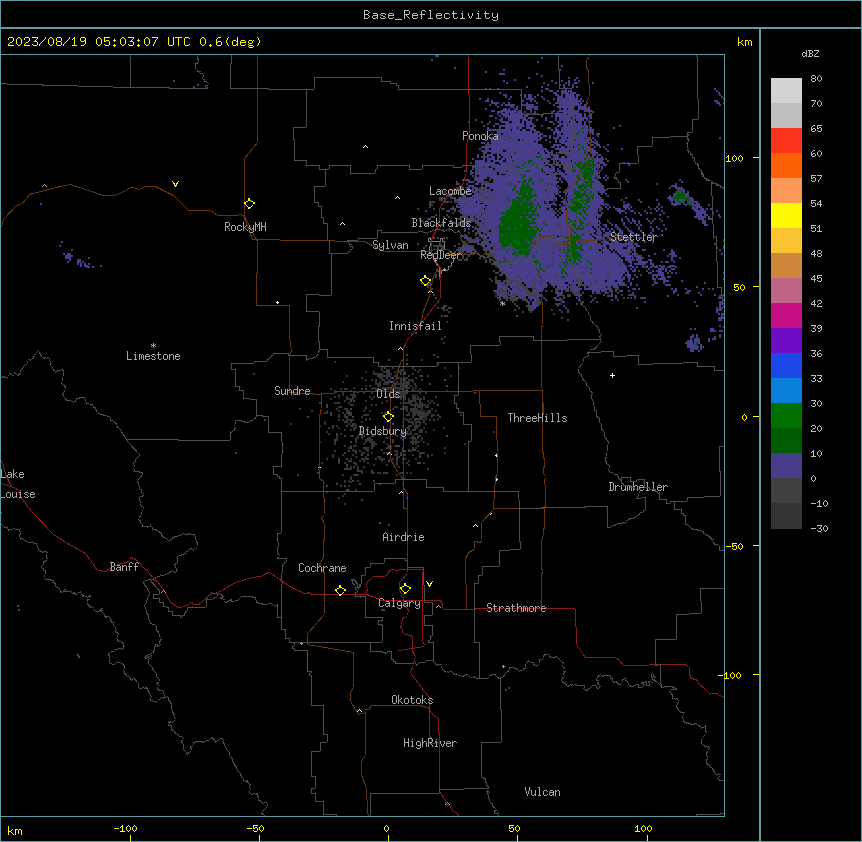This screenshot has height=842, width=862.
Task: Select the orange 60 dBZ legend swatch
Action: pyautogui.click(x=786, y=165)
